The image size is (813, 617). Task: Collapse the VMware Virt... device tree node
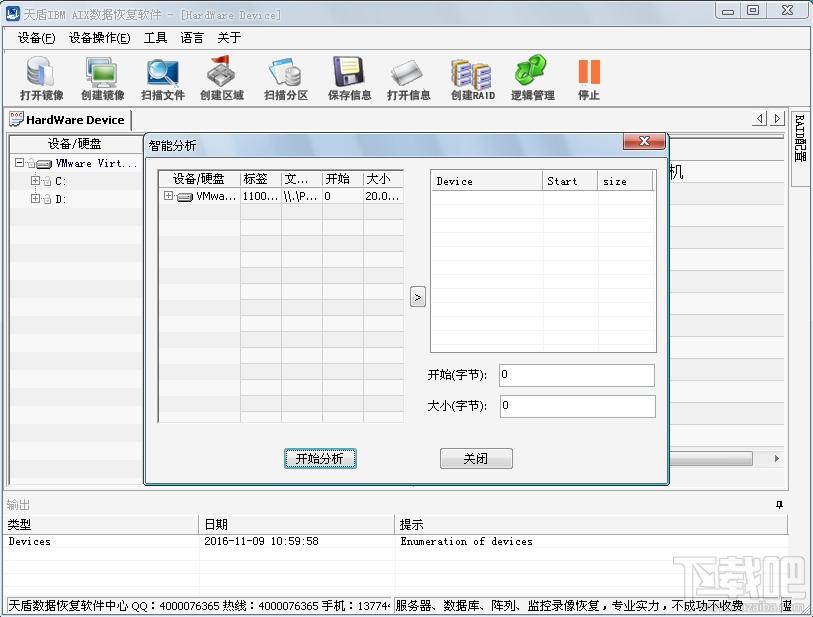(19, 163)
